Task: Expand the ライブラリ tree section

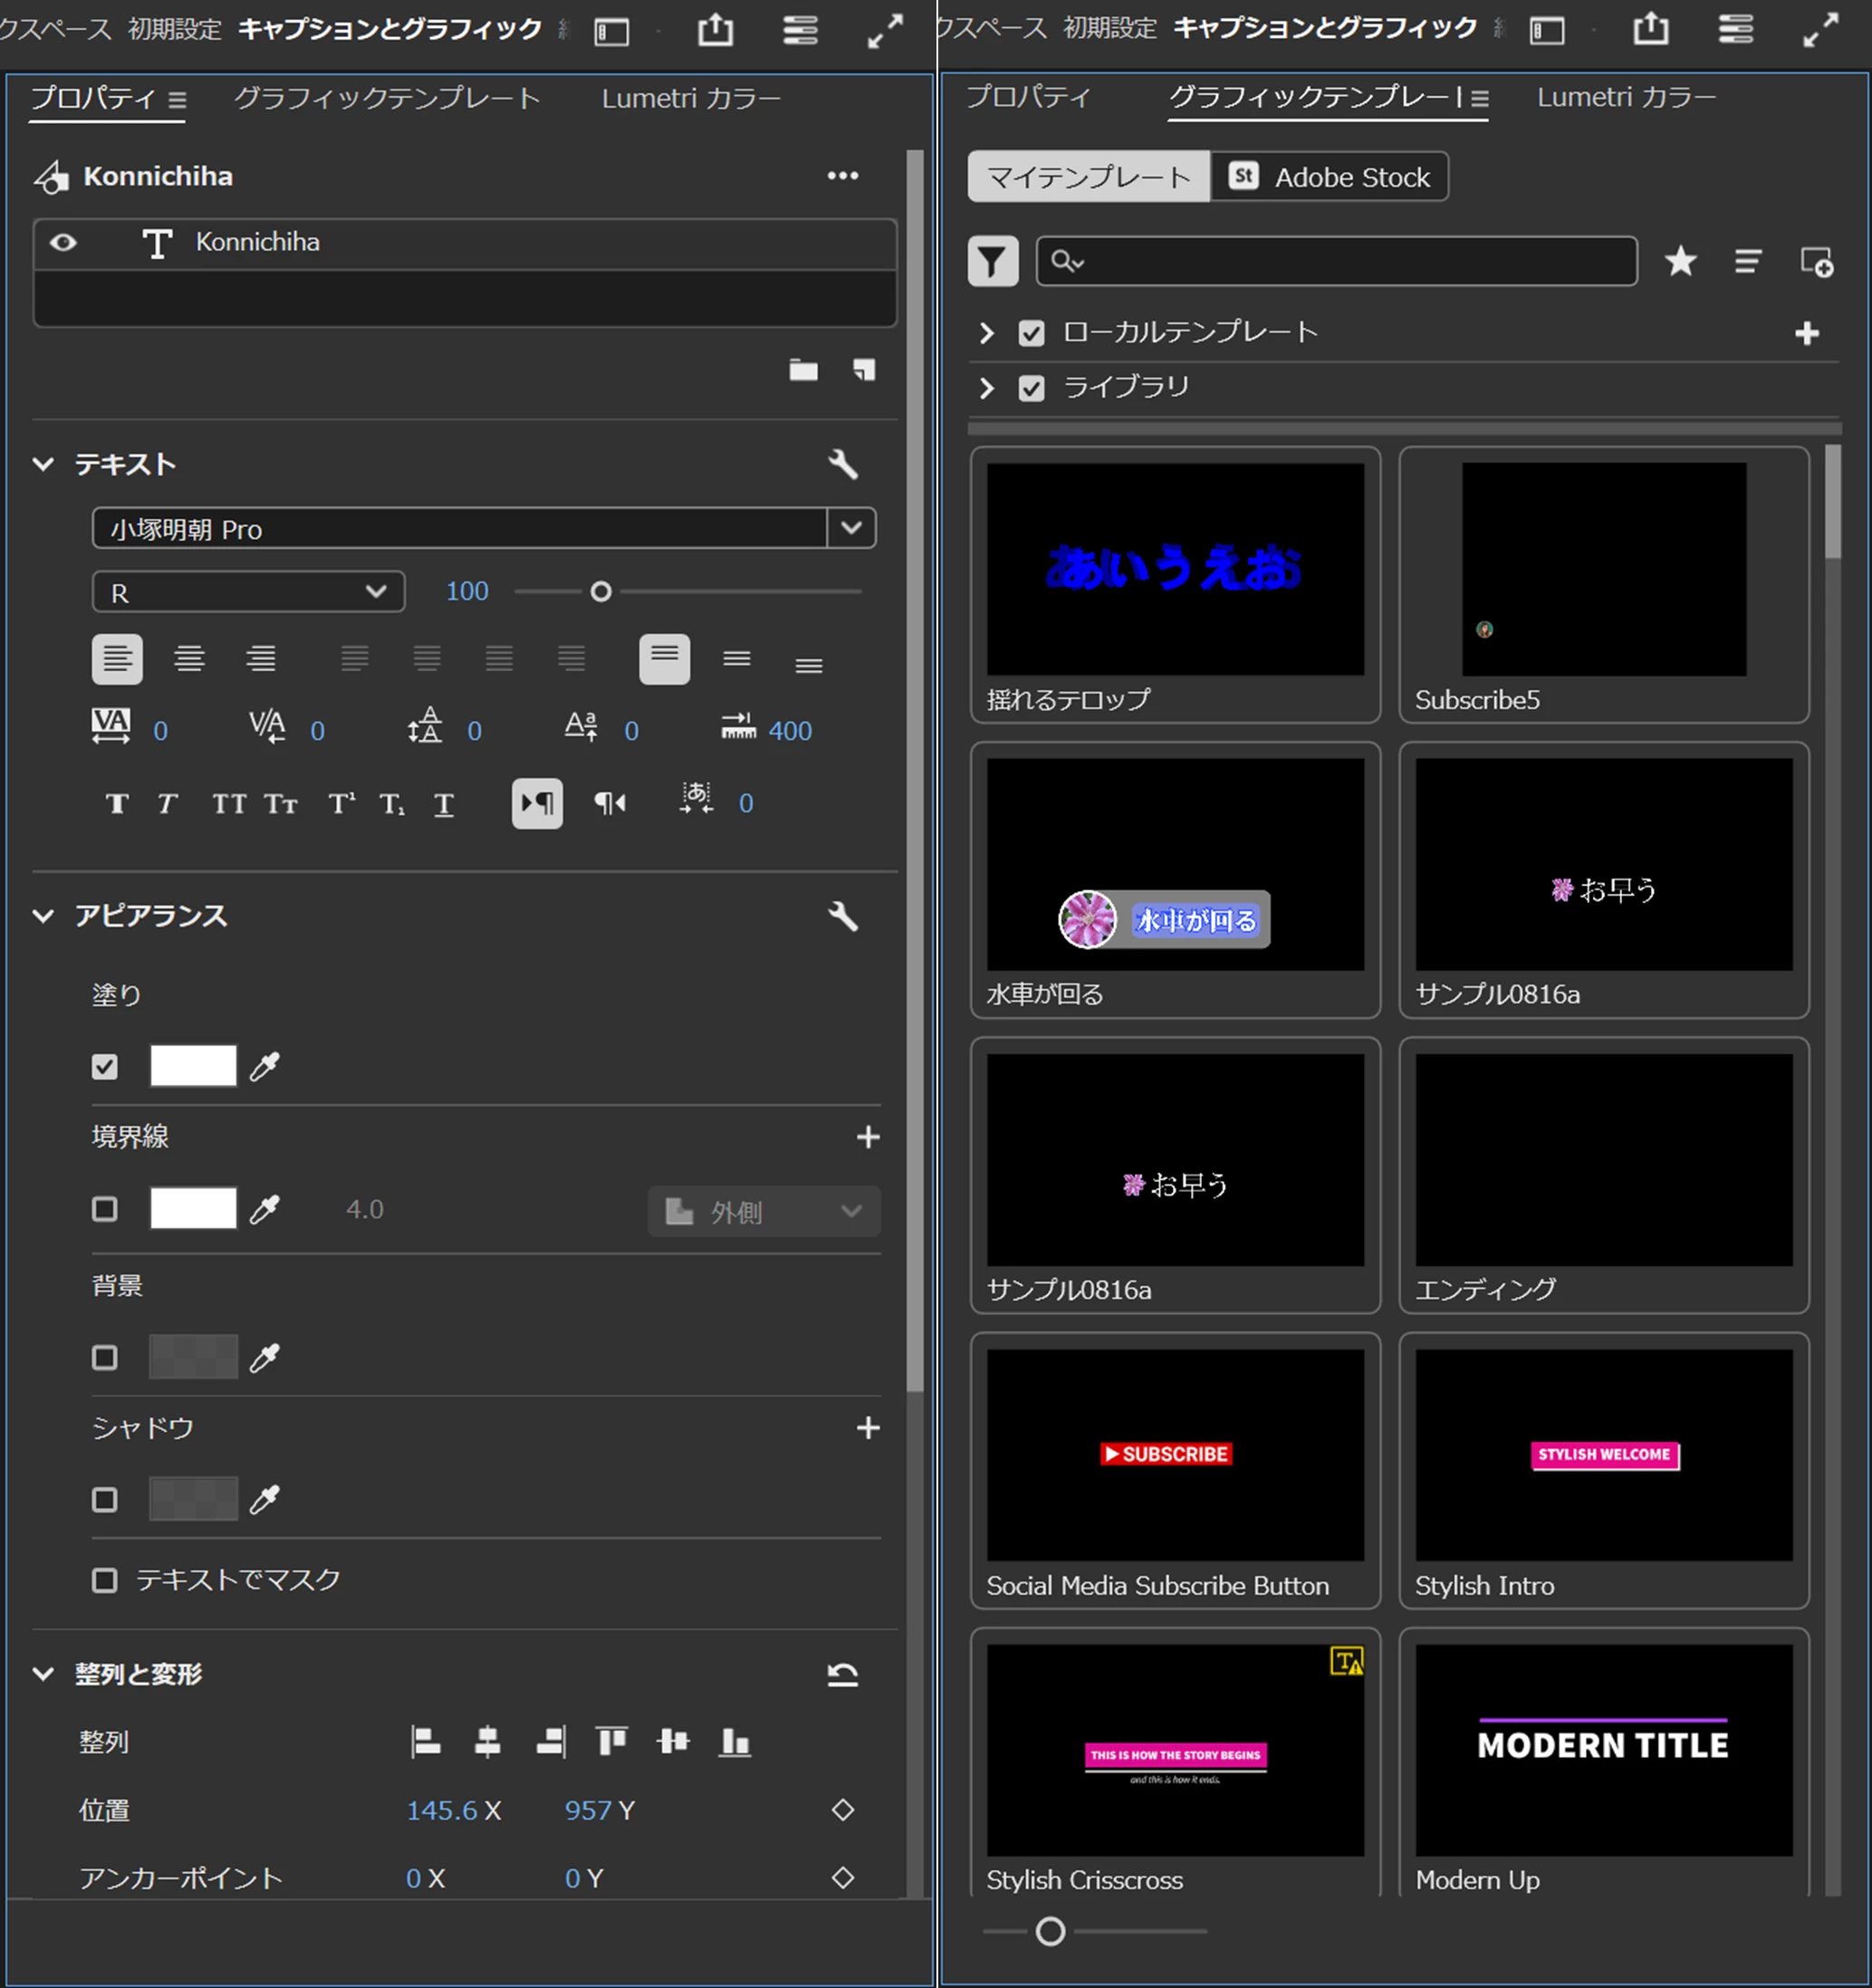Action: click(x=986, y=388)
